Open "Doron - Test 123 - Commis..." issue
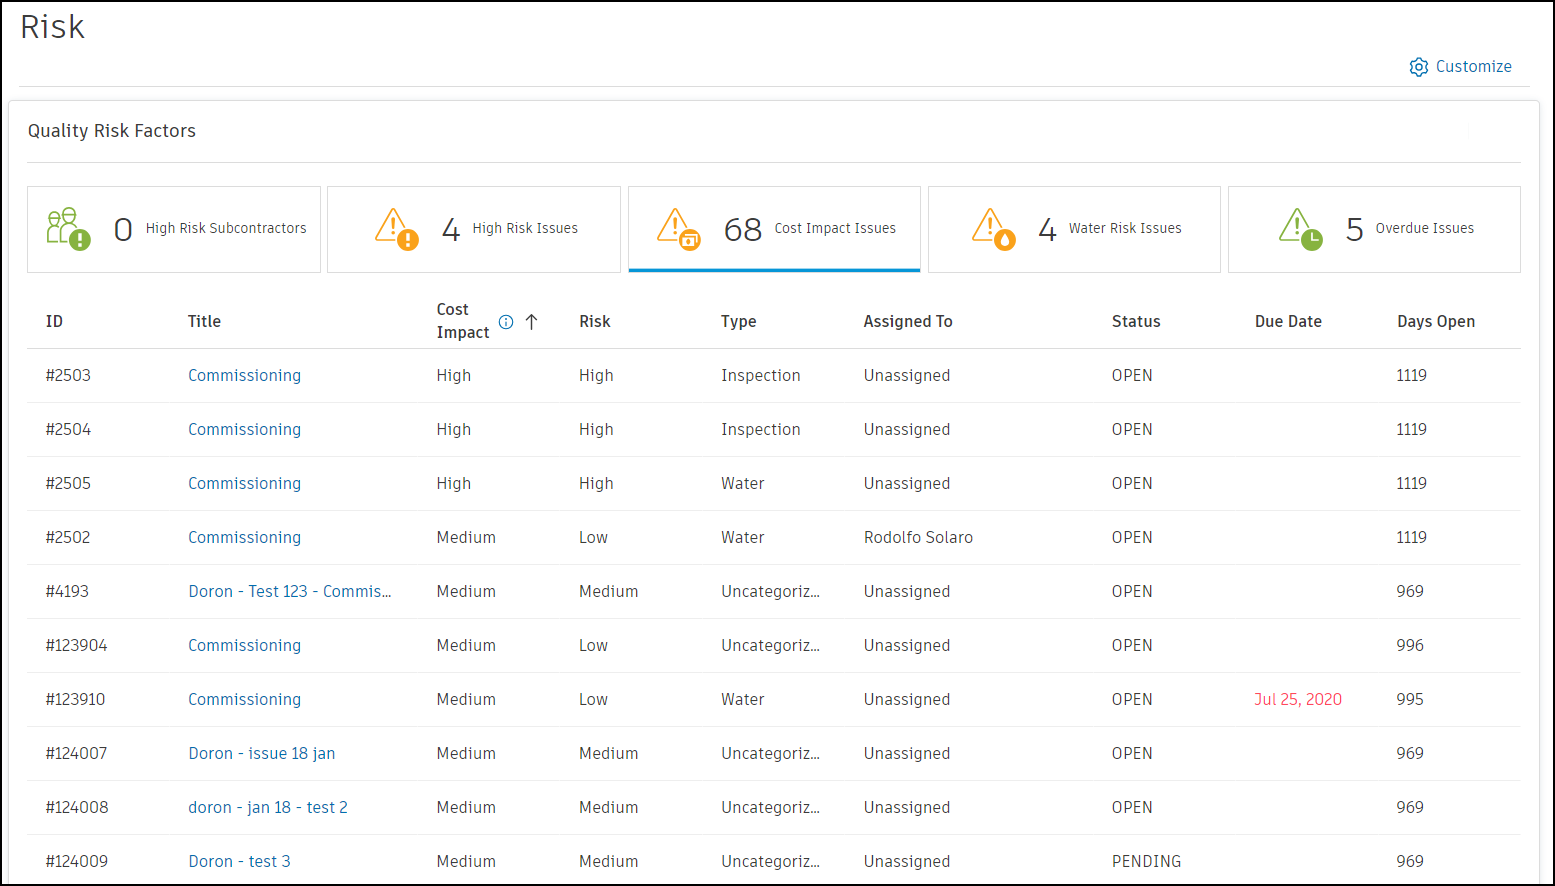Screen dimensions: 1555x886 (289, 592)
